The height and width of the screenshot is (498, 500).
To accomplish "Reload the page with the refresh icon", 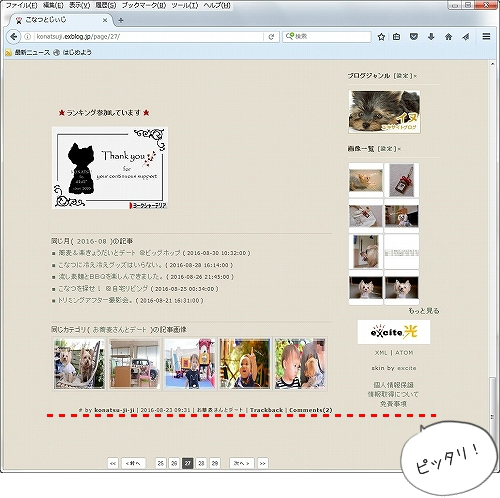I will point(271,37).
